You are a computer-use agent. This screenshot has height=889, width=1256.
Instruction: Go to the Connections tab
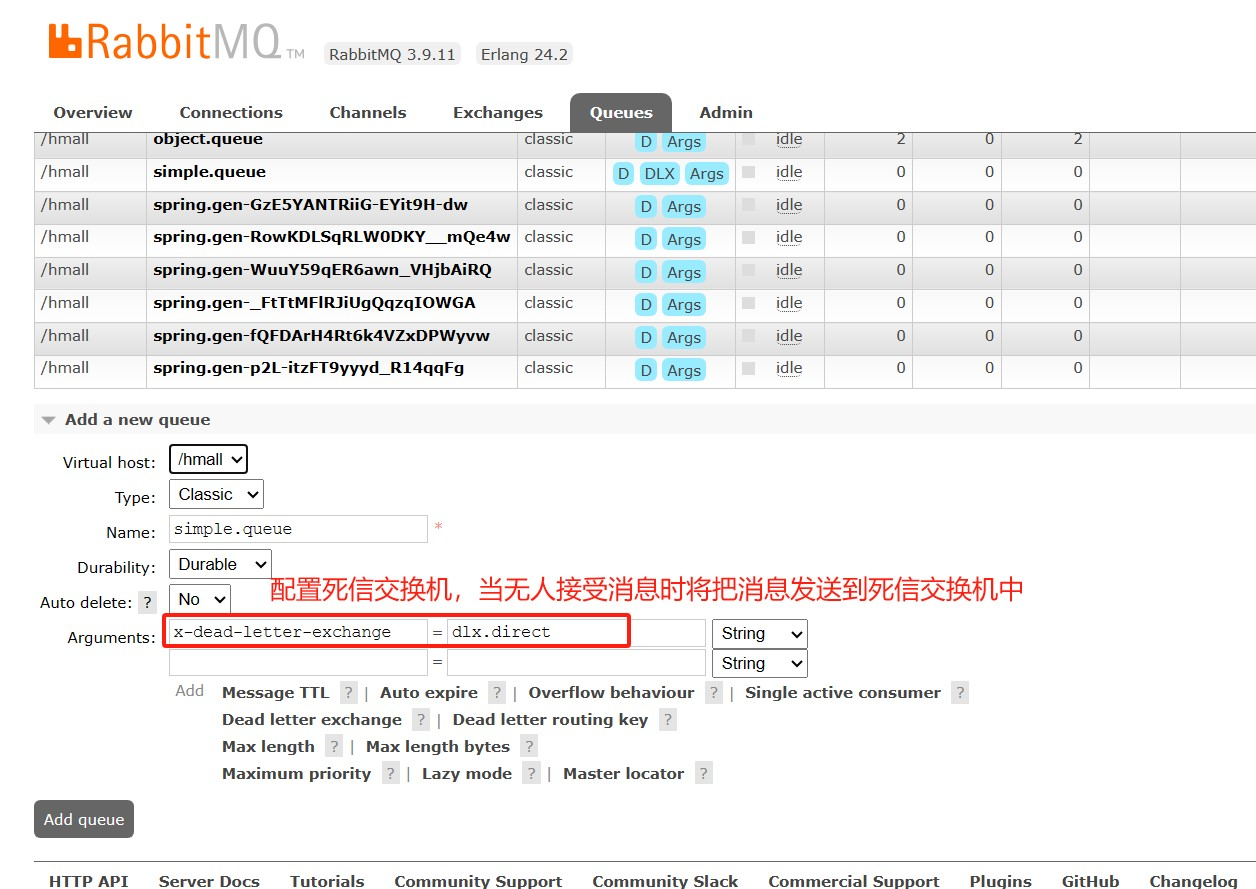pos(231,113)
